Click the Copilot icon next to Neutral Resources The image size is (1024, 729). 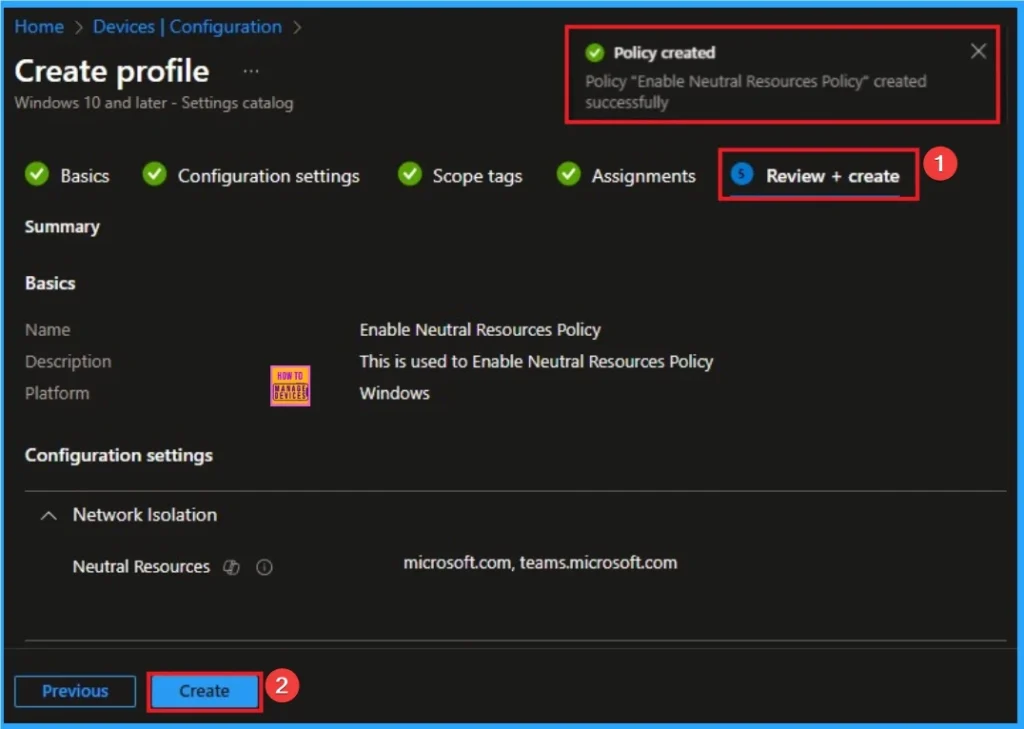[x=232, y=567]
